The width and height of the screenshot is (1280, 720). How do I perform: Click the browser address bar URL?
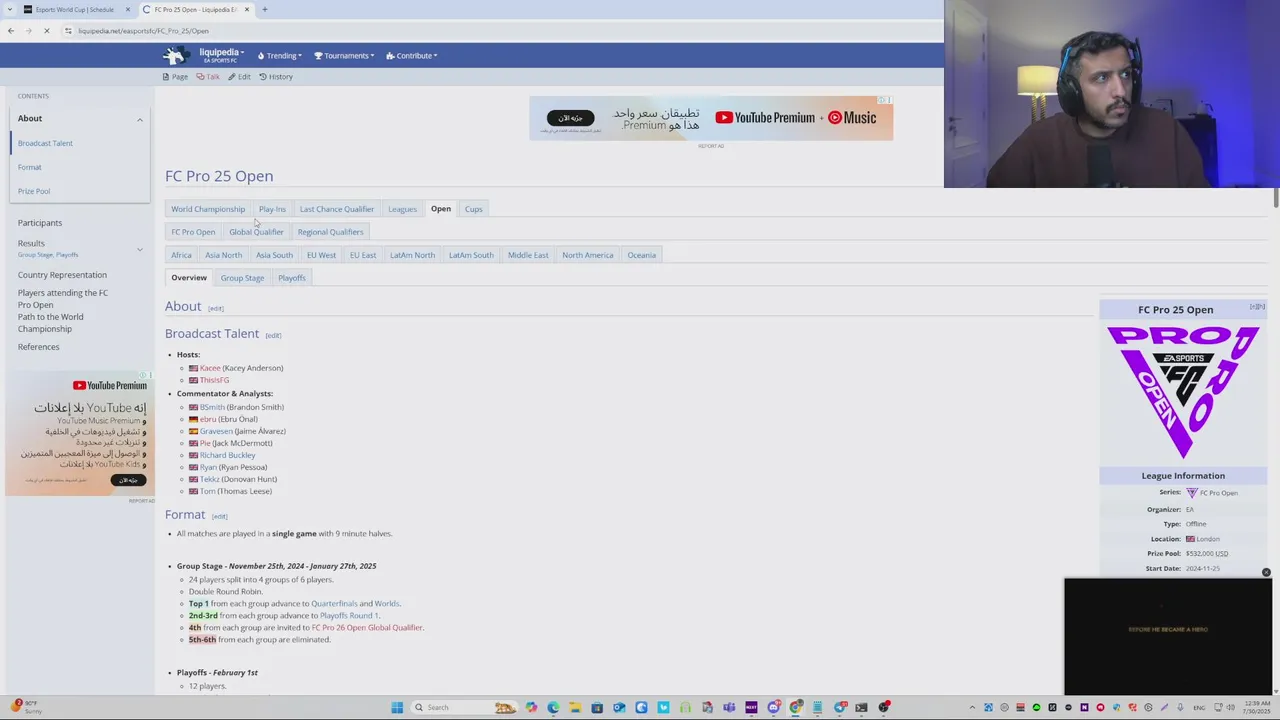tap(144, 31)
